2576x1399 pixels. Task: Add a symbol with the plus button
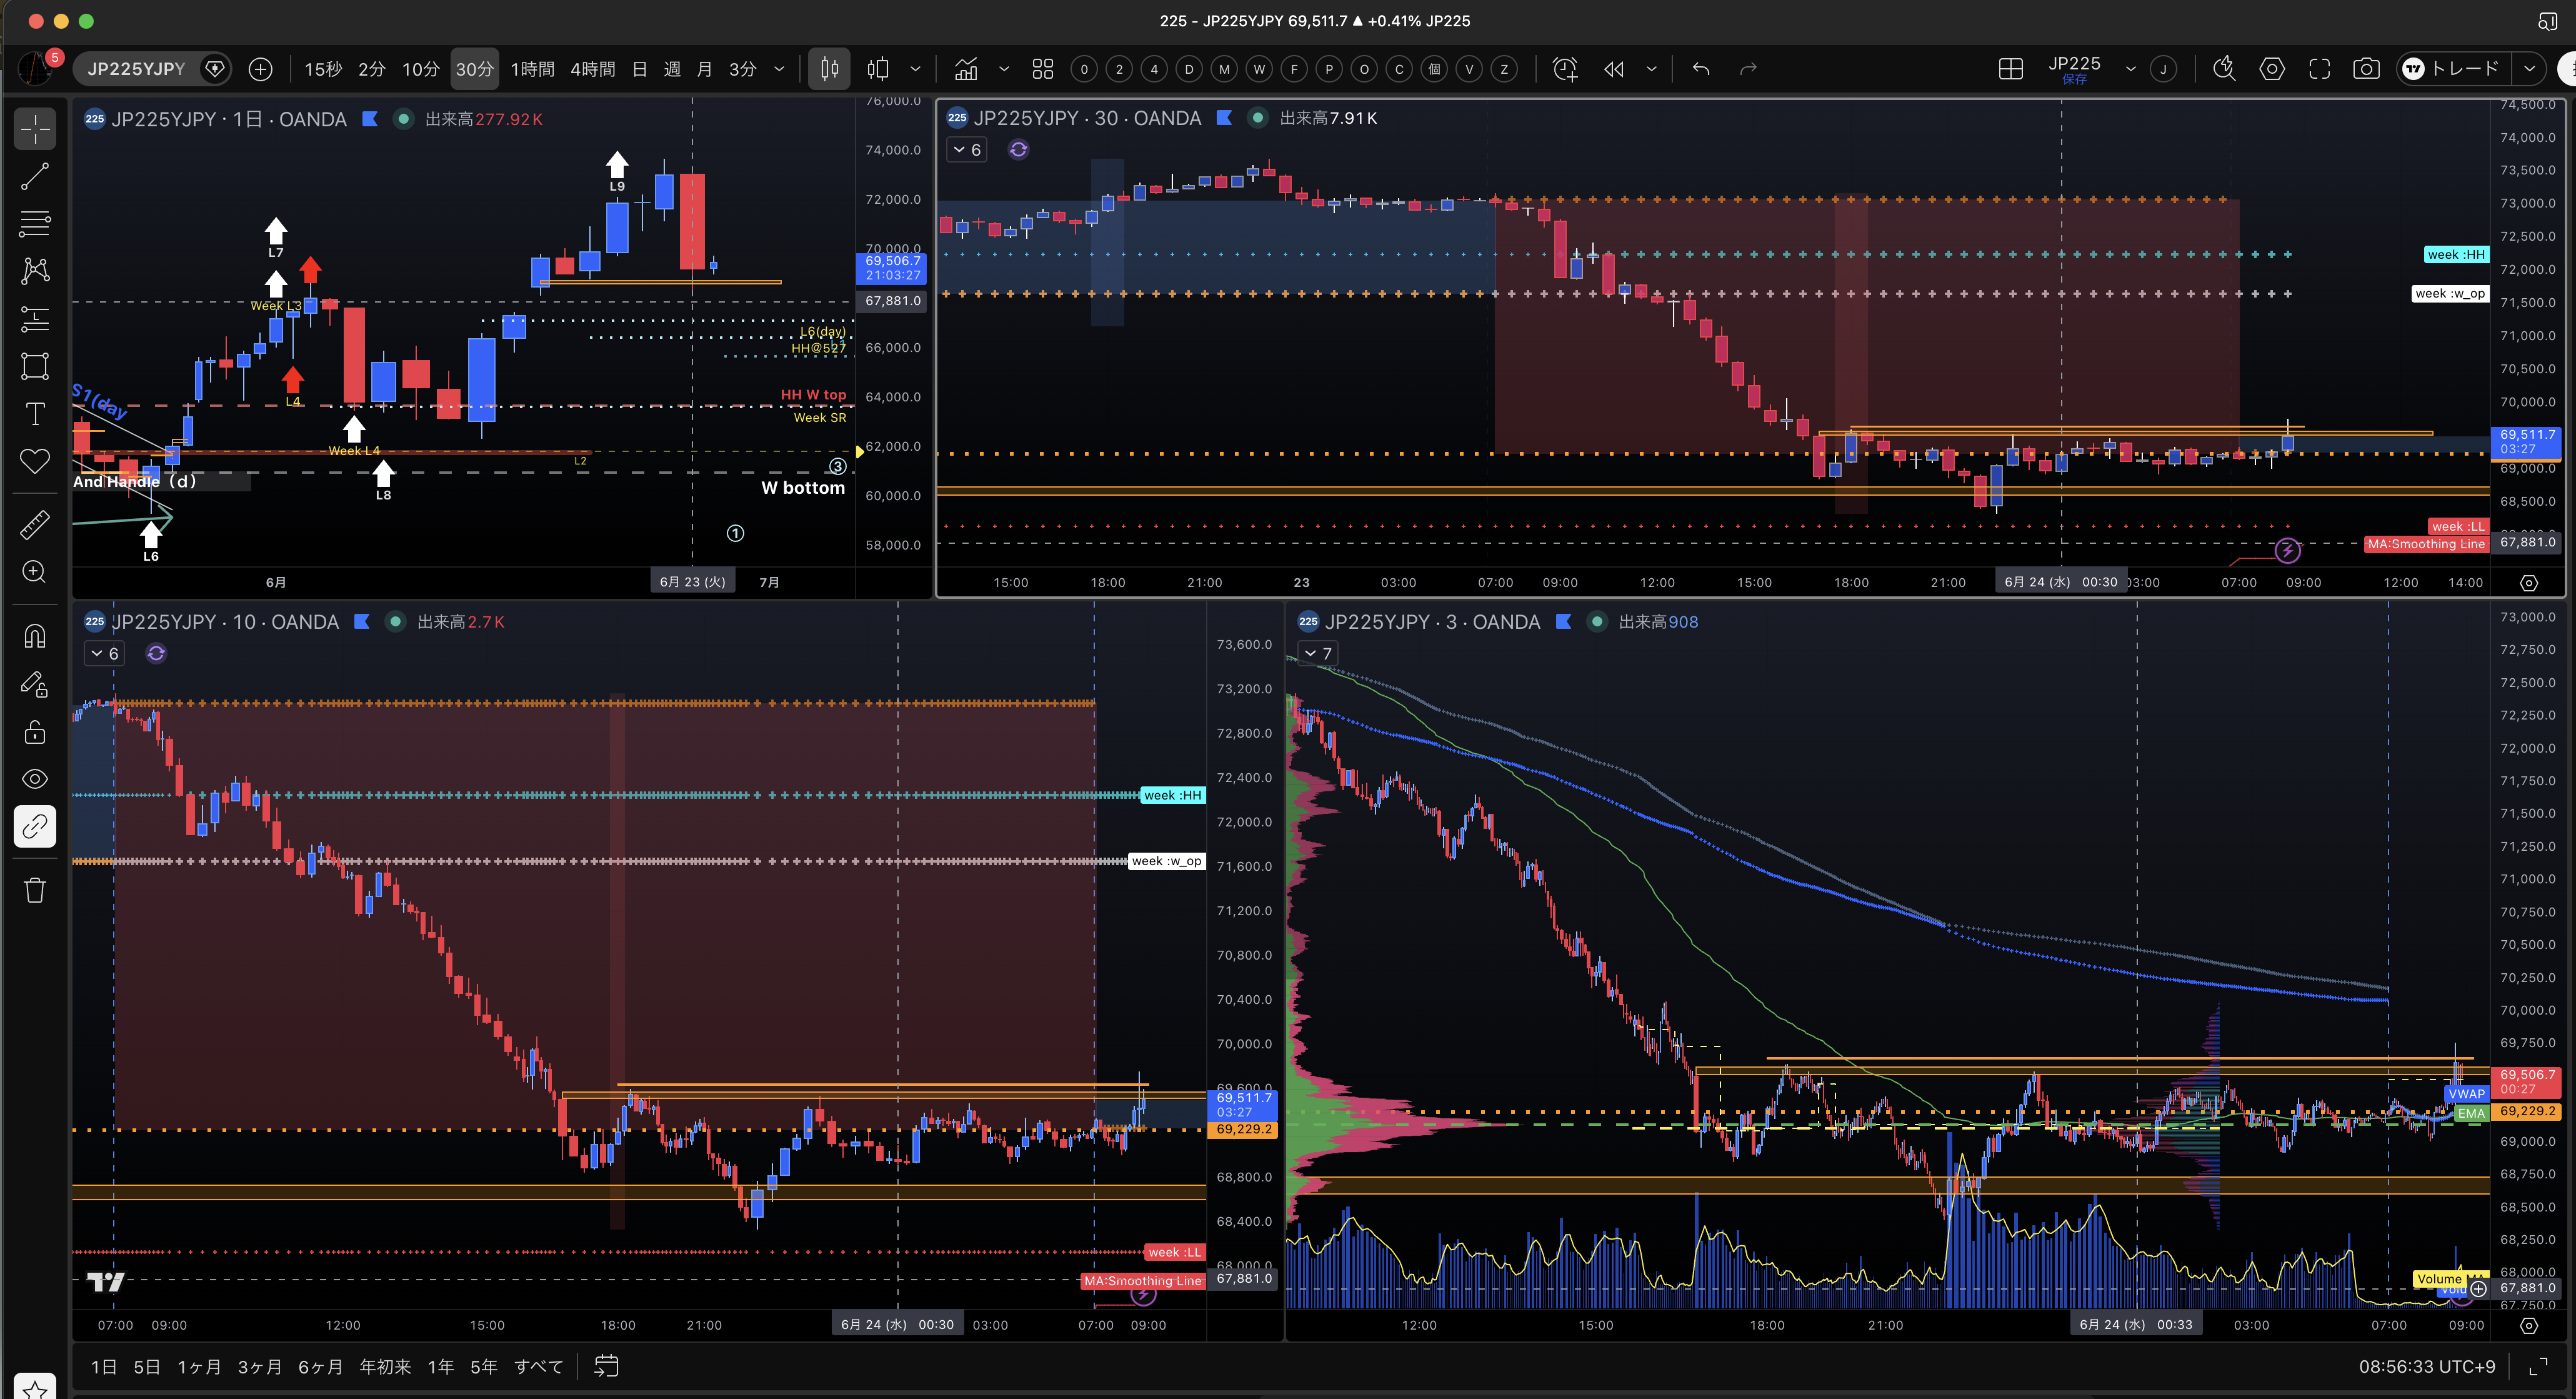(x=260, y=69)
